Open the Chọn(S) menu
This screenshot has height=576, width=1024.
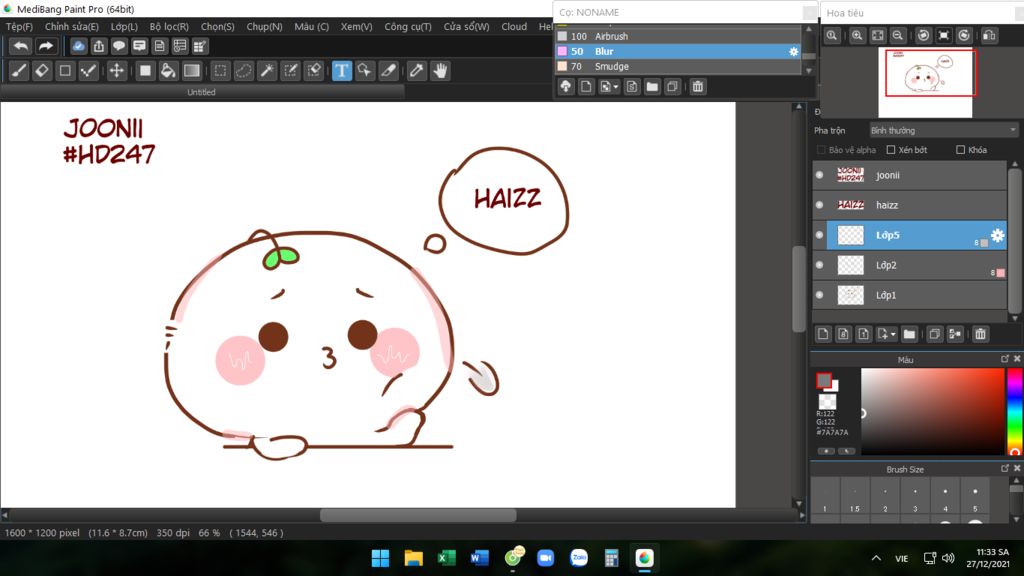coord(217,27)
